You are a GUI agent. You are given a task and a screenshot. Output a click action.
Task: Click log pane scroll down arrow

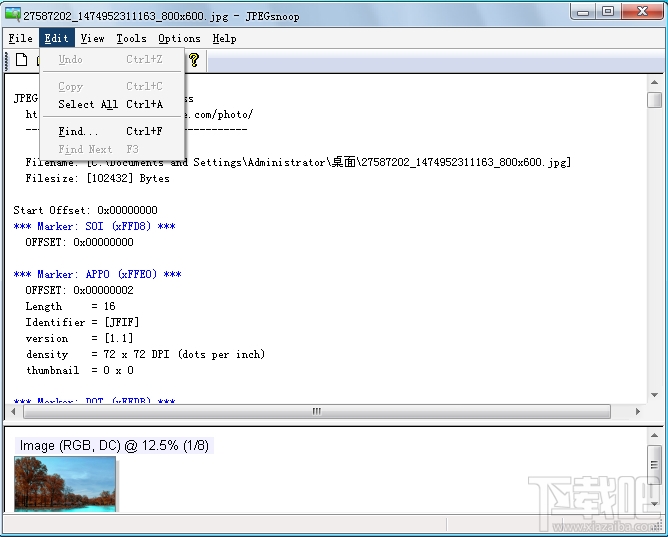click(x=654, y=395)
